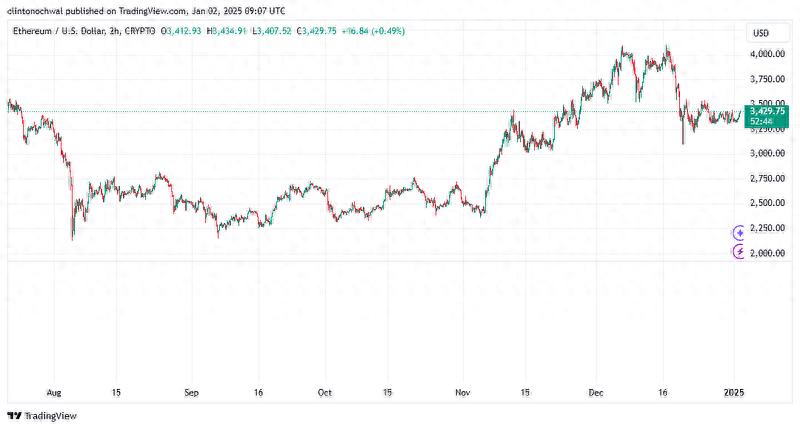Select the Dec marker on time axis
The width and height of the screenshot is (800, 429).
[597, 393]
